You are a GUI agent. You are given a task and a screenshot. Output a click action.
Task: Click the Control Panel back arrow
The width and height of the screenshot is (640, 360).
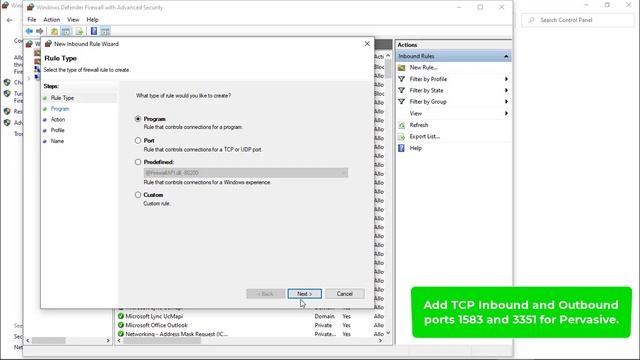pos(9,20)
